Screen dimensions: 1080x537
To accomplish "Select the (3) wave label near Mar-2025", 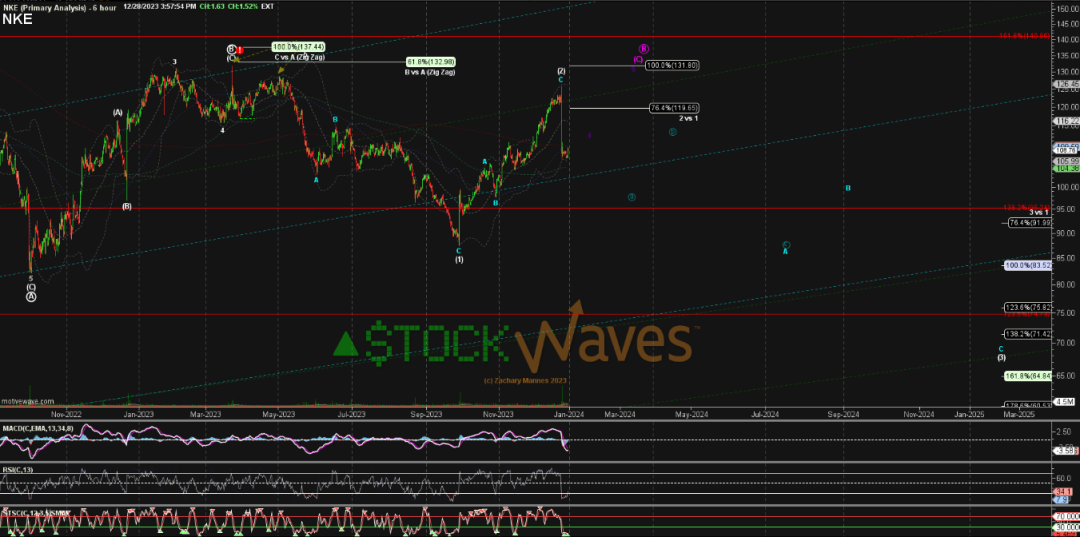I will click(x=1001, y=357).
